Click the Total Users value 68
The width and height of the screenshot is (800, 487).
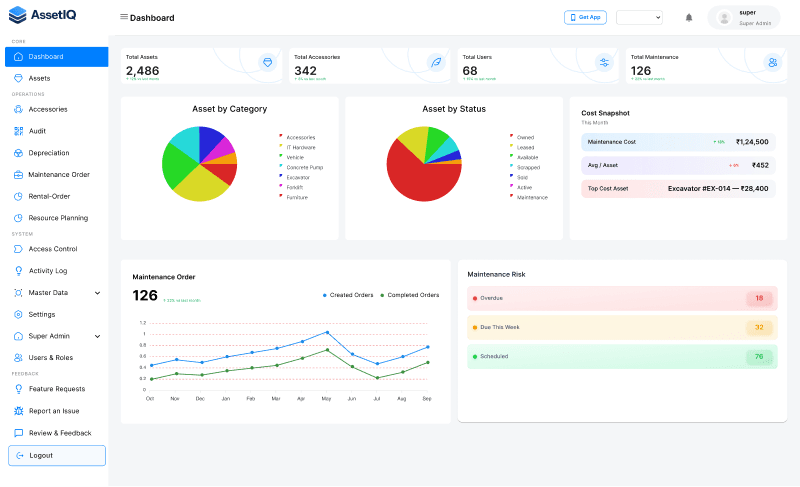click(470, 71)
